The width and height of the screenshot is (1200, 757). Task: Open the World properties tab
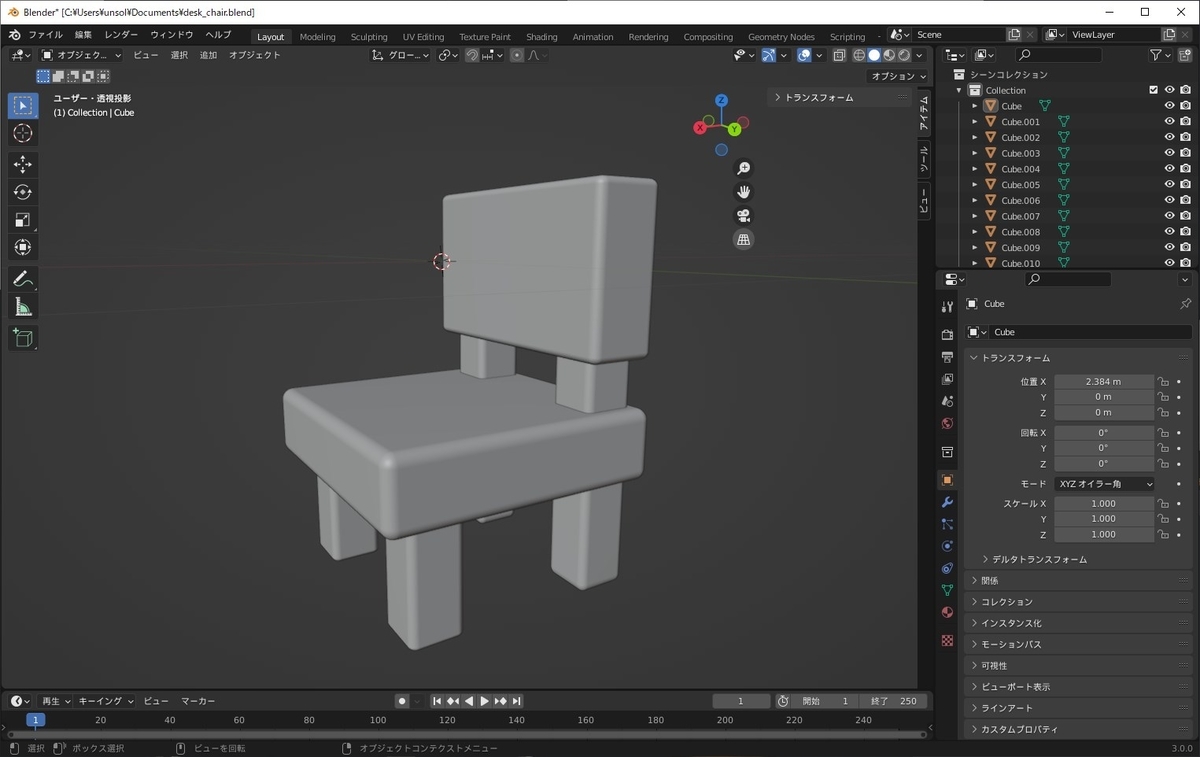[947, 424]
